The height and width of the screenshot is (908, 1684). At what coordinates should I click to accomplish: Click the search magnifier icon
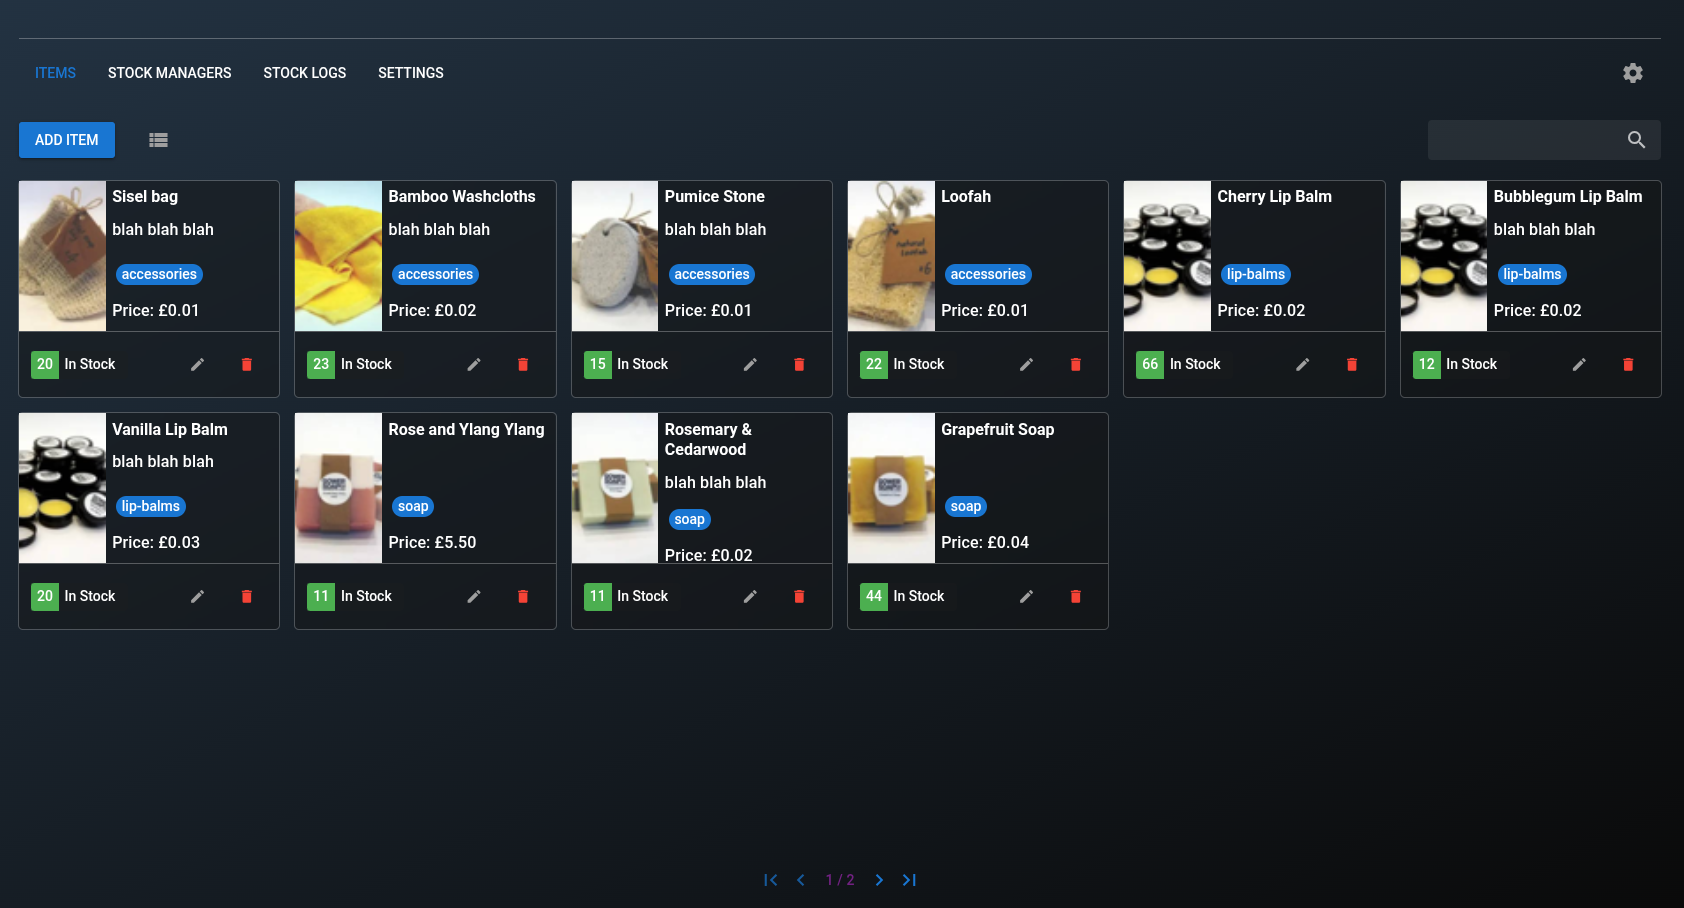pos(1636,140)
